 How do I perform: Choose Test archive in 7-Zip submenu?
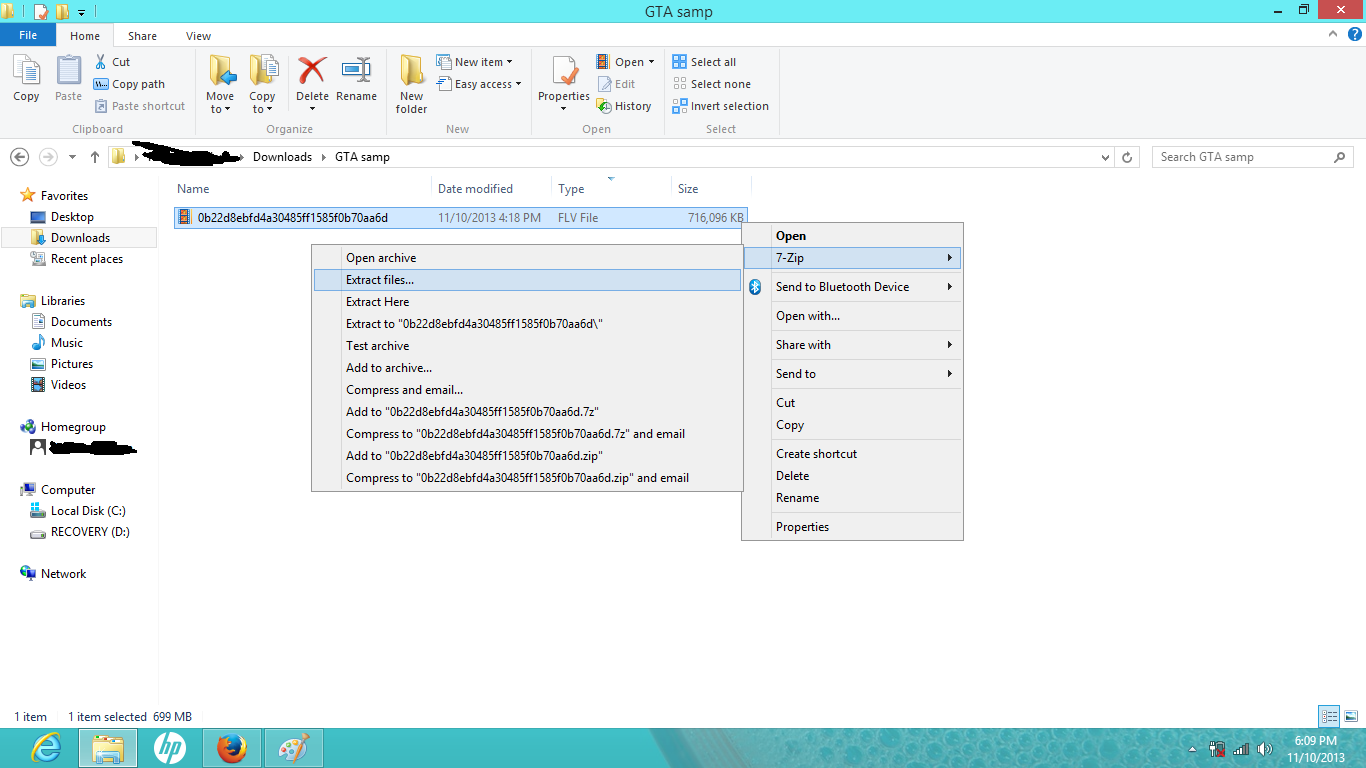pyautogui.click(x=527, y=346)
